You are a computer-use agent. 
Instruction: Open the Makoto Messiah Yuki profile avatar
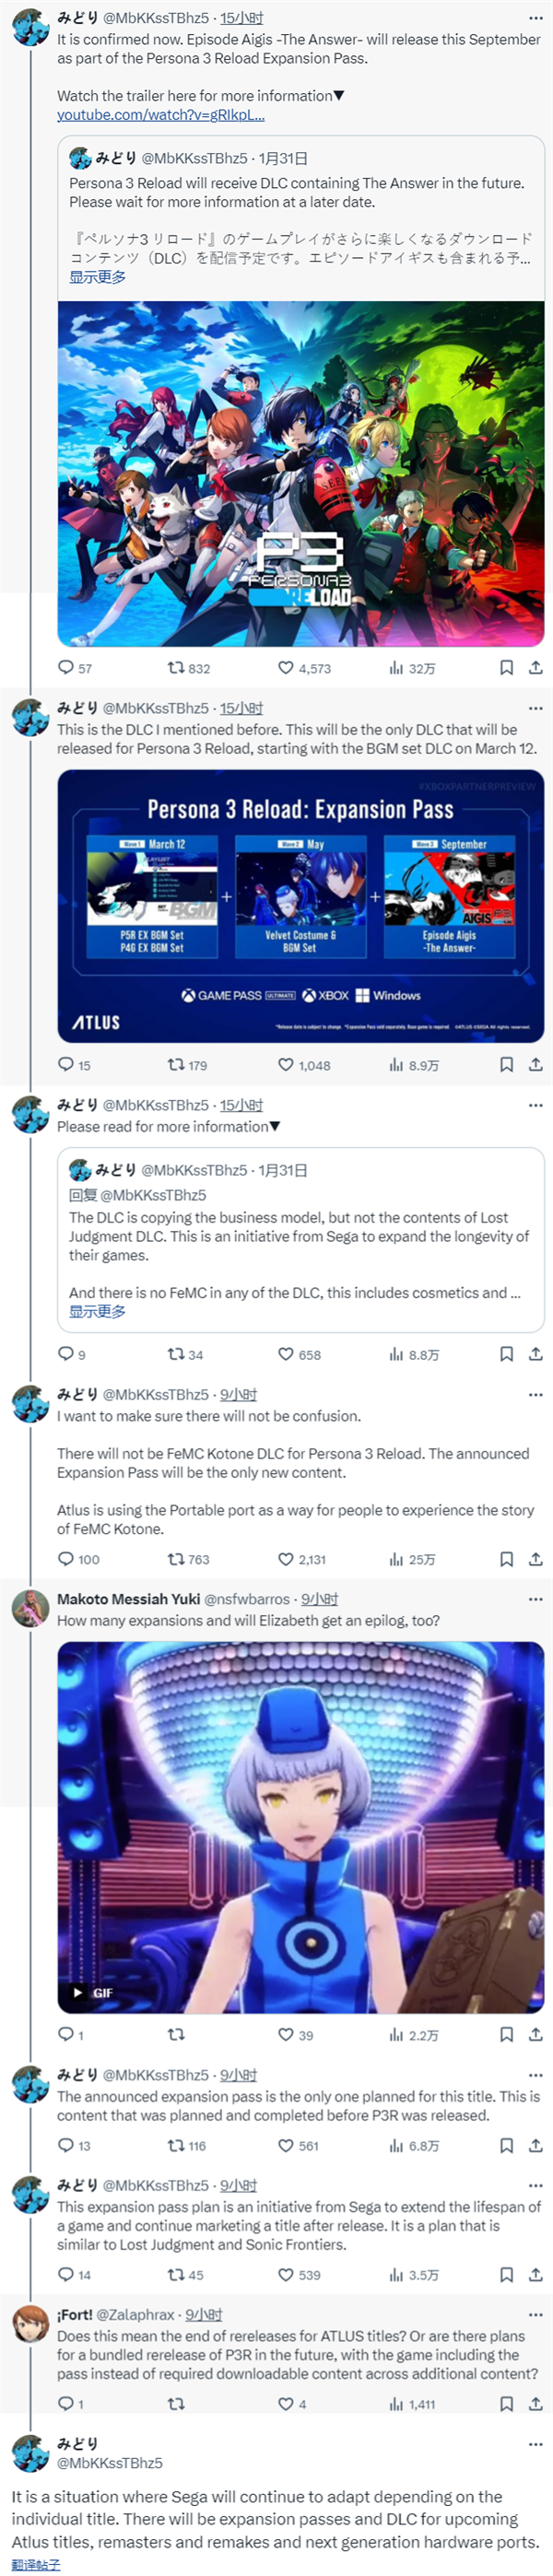tap(30, 1609)
